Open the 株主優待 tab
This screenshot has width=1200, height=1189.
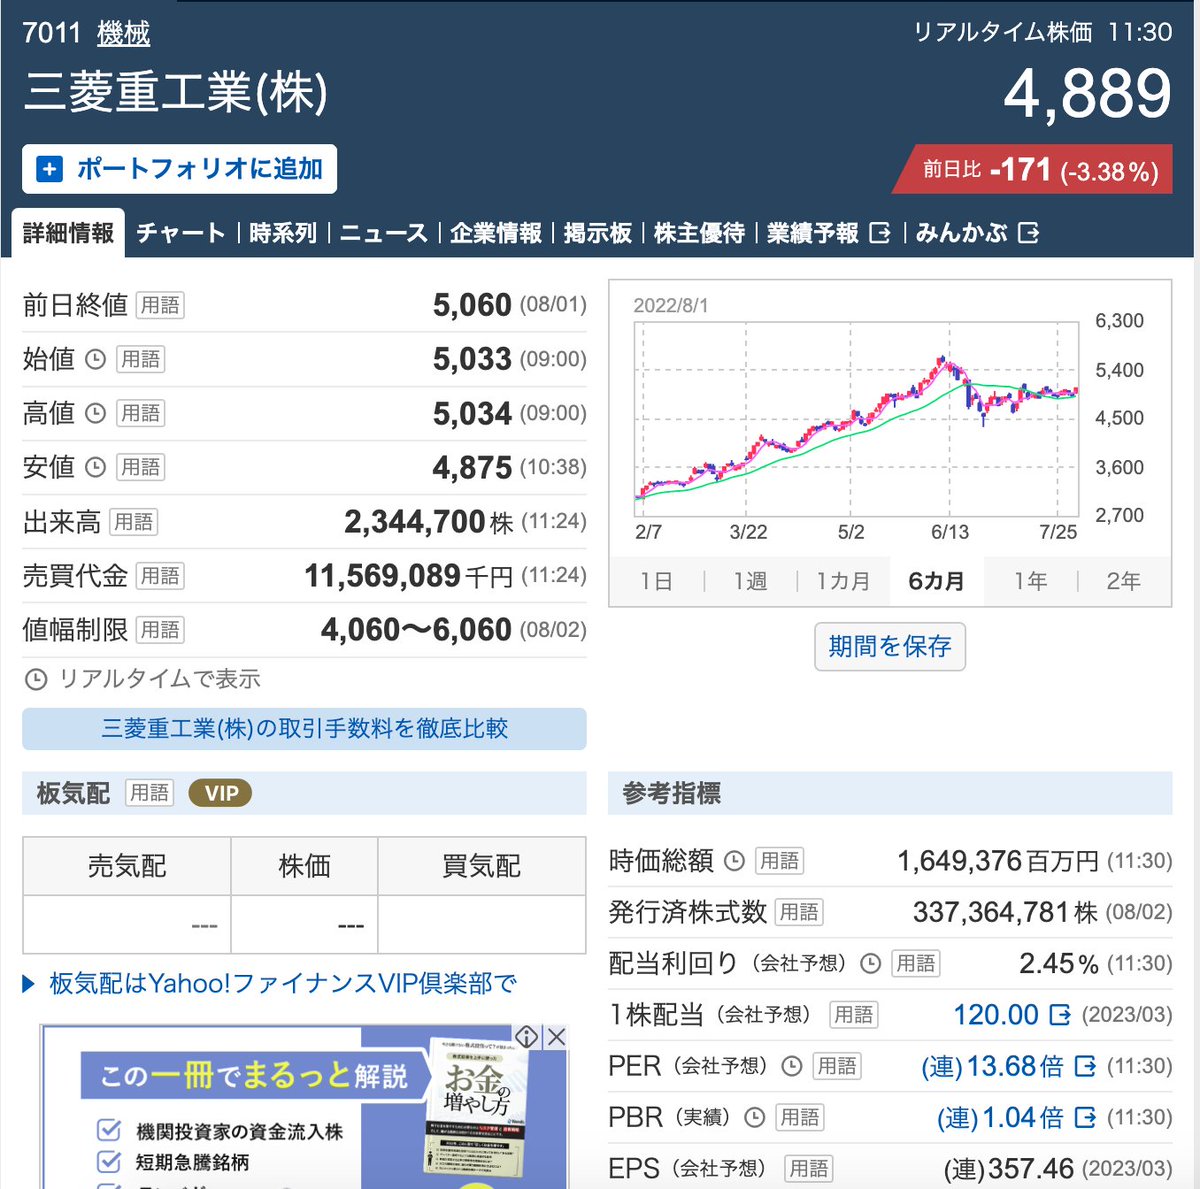(x=699, y=233)
